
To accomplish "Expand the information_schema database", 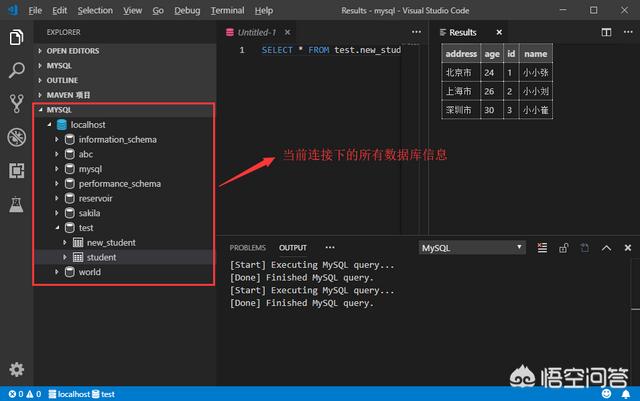I will click(57, 139).
